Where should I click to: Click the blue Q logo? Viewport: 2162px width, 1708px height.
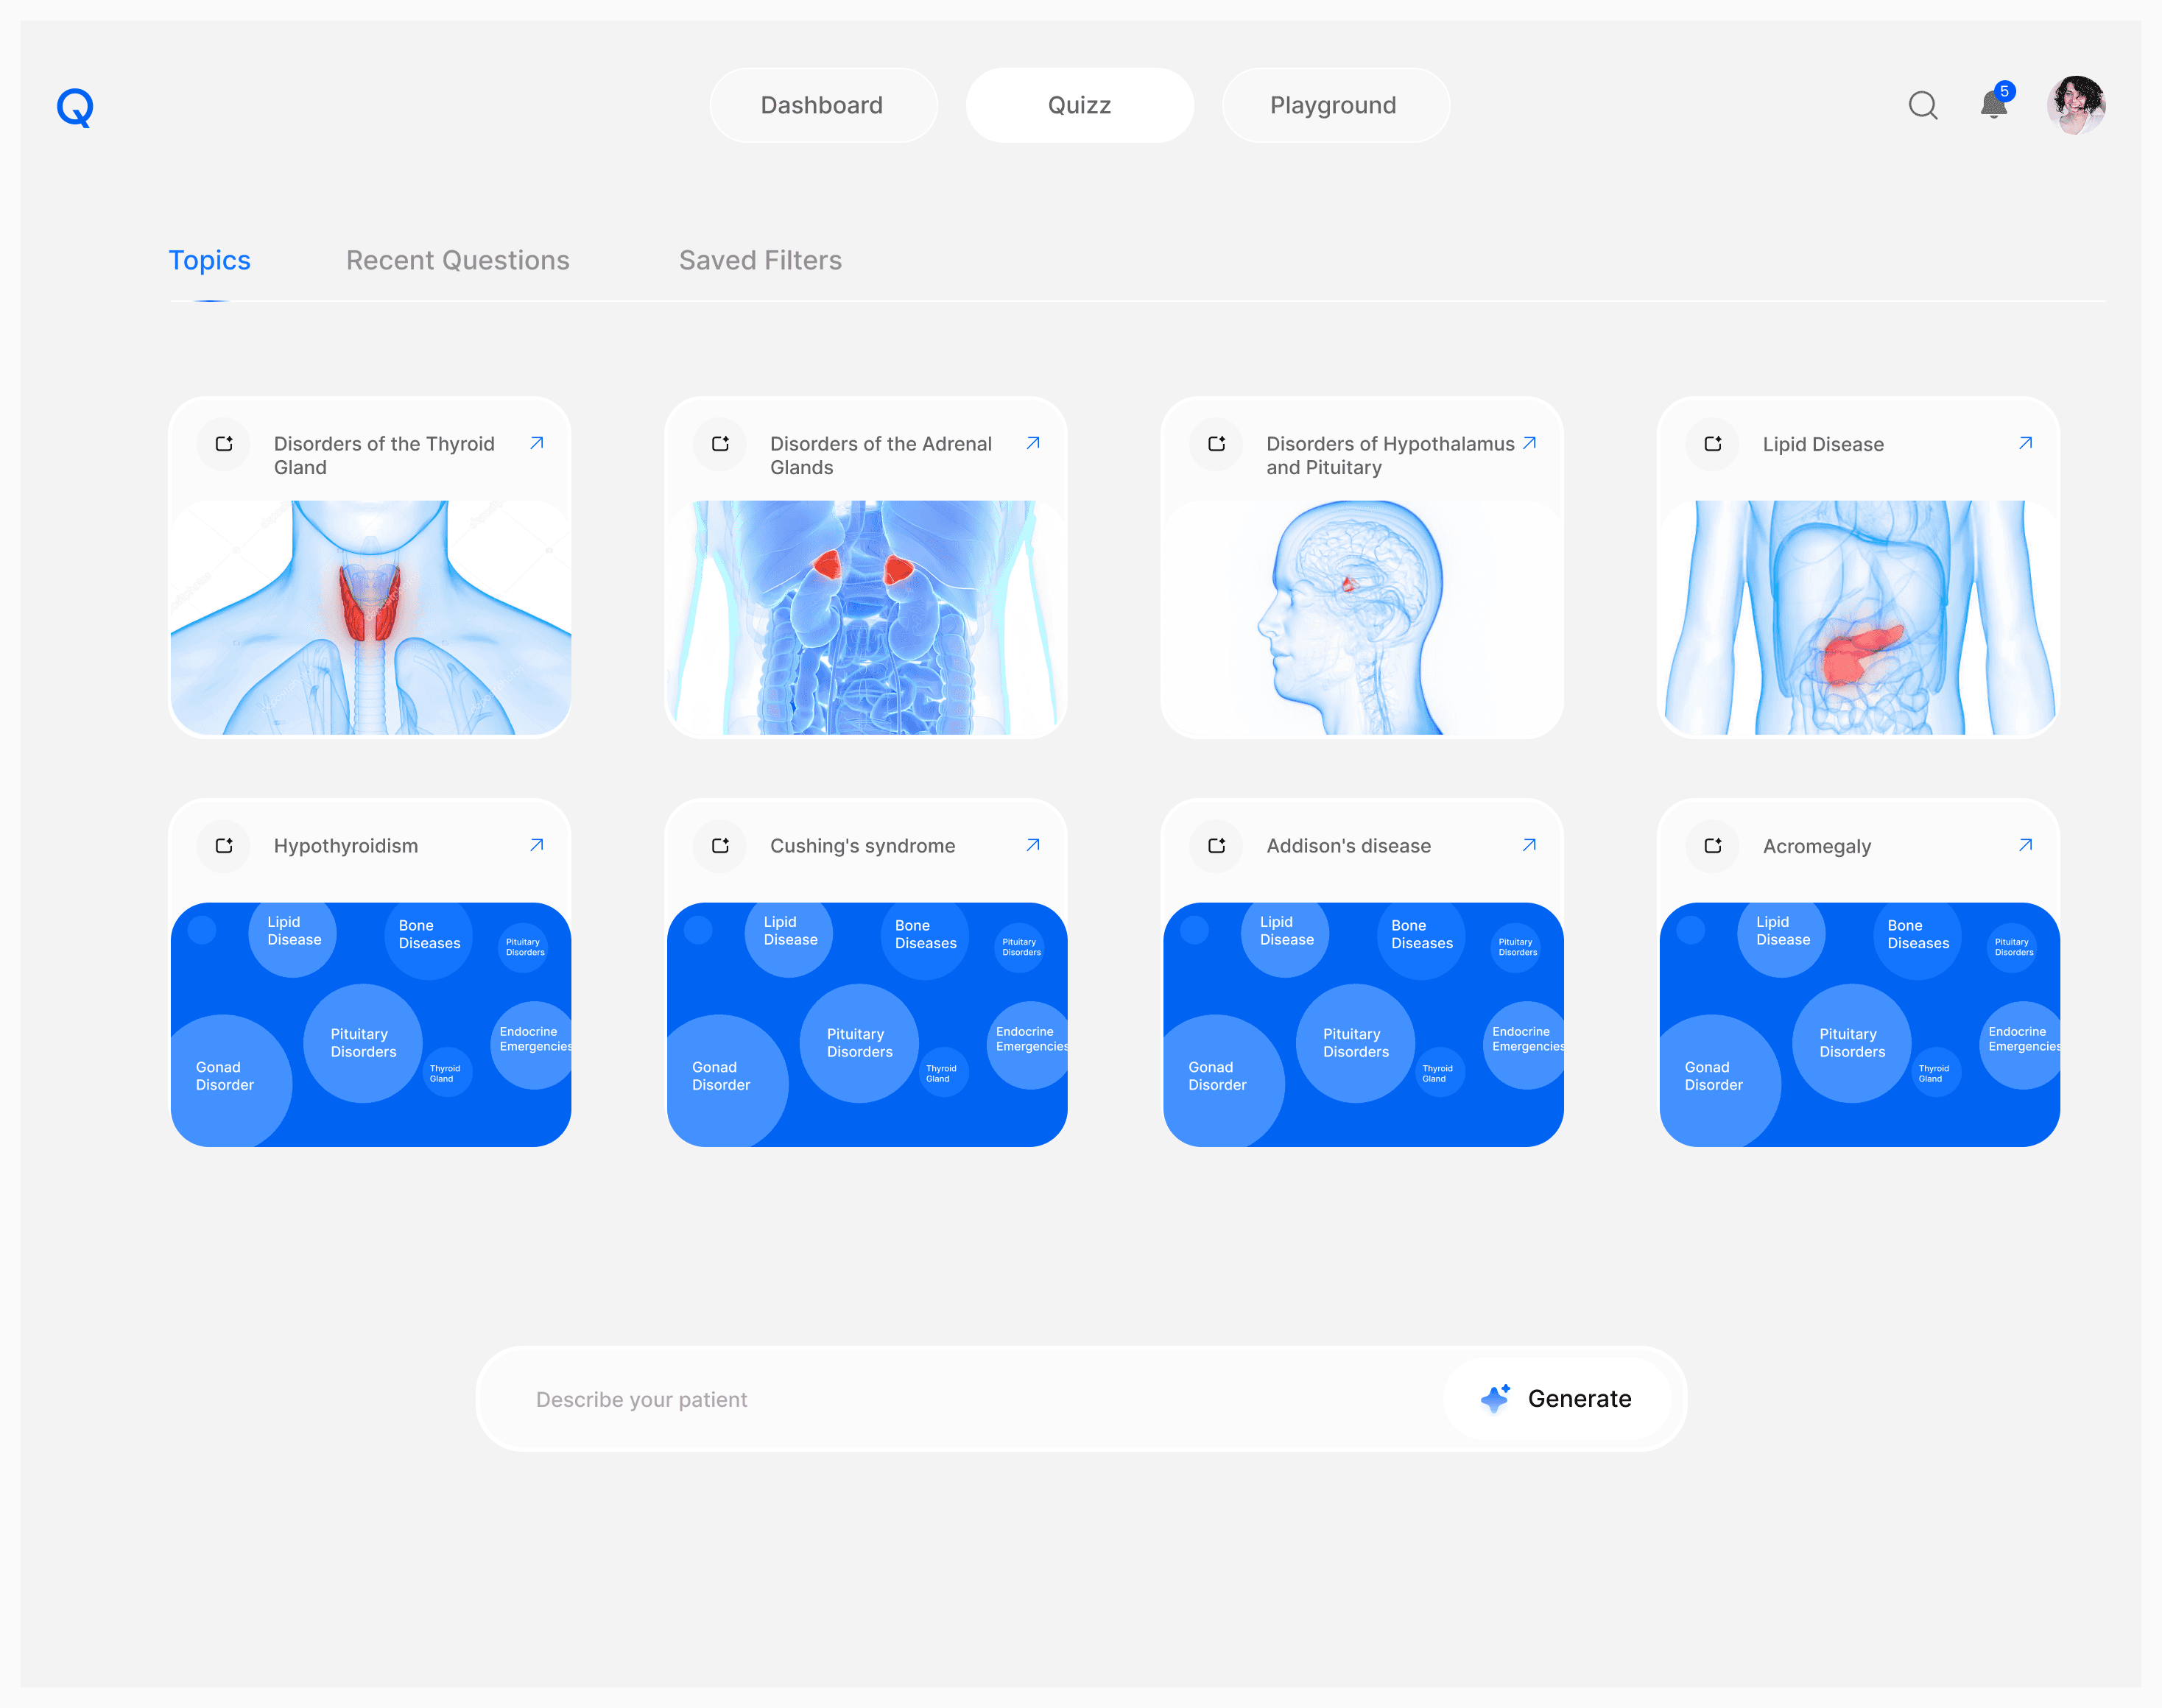[75, 107]
